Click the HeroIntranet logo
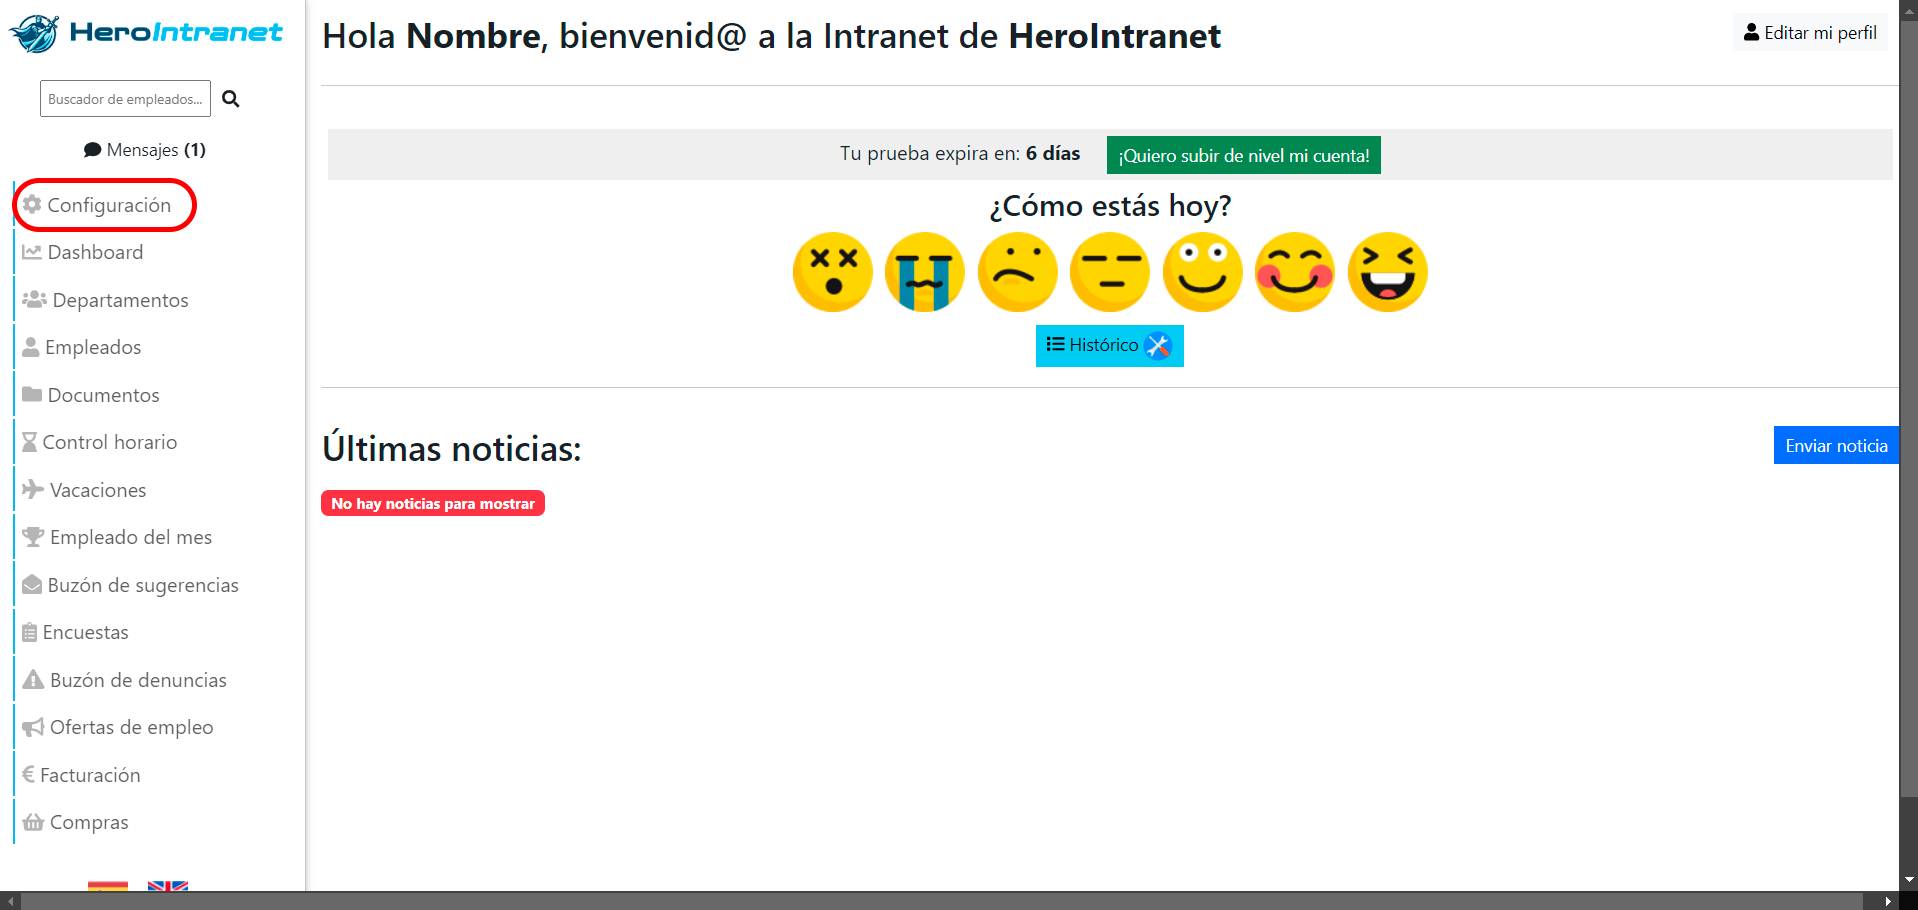Screen dimensions: 1918x910 tap(146, 33)
